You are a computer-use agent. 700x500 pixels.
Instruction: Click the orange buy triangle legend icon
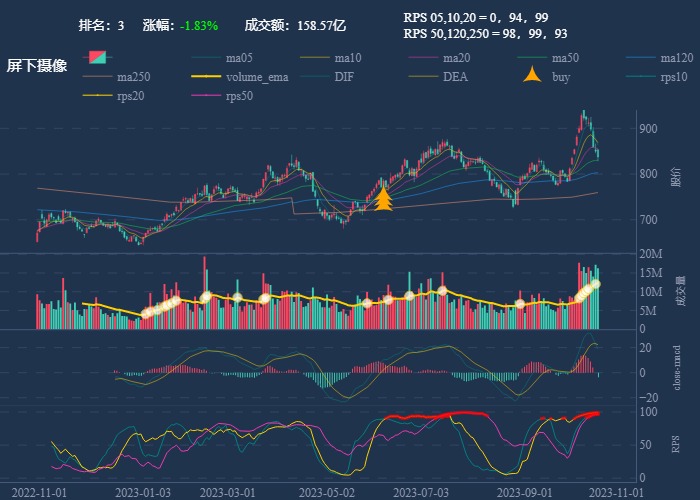click(533, 76)
